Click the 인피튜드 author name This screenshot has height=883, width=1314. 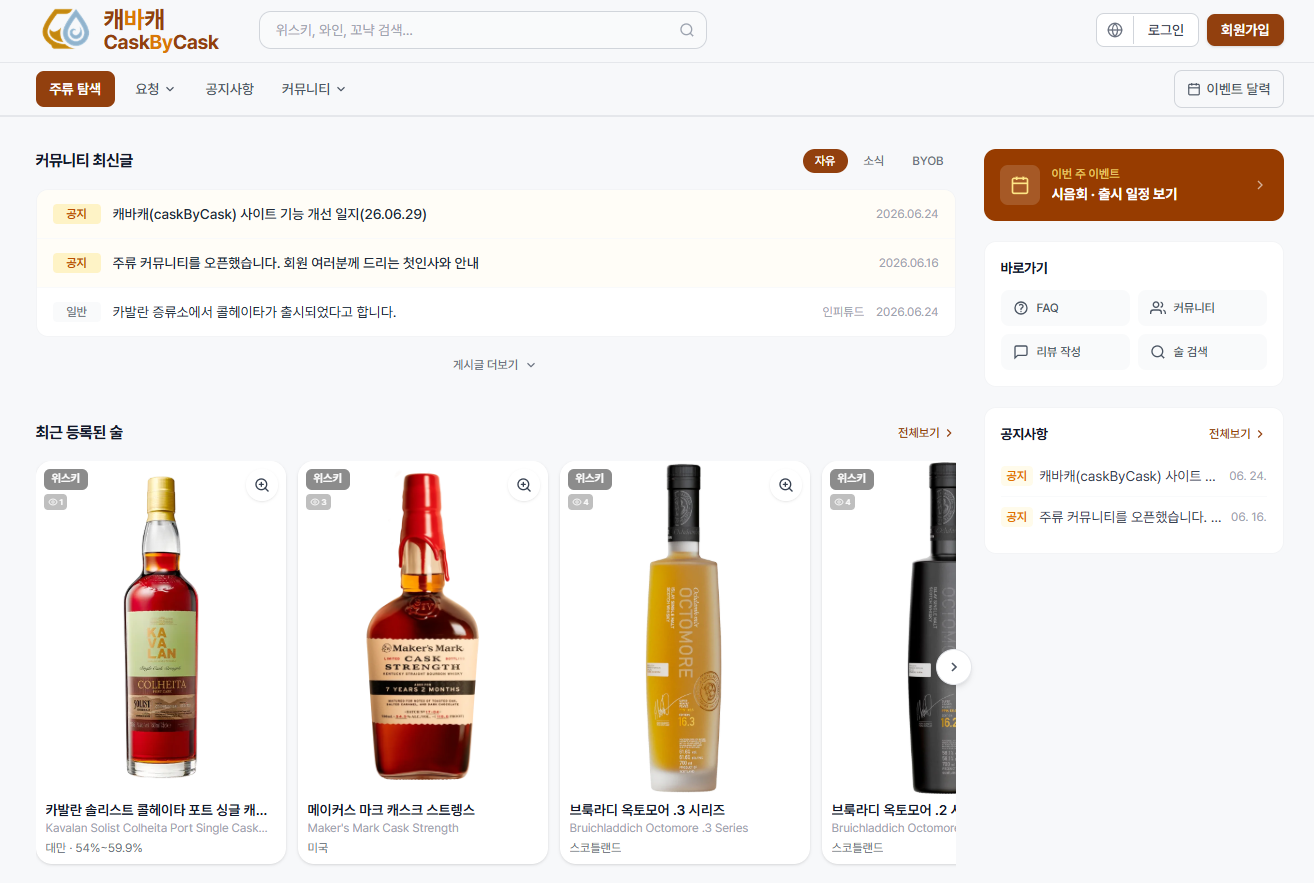pos(843,312)
